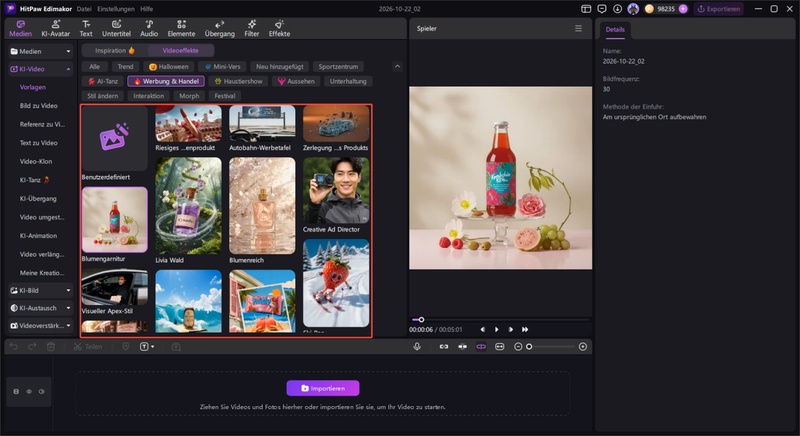Image resolution: width=800 pixels, height=436 pixels.
Task: Click the purple add-credits plus icon
Action: click(683, 9)
